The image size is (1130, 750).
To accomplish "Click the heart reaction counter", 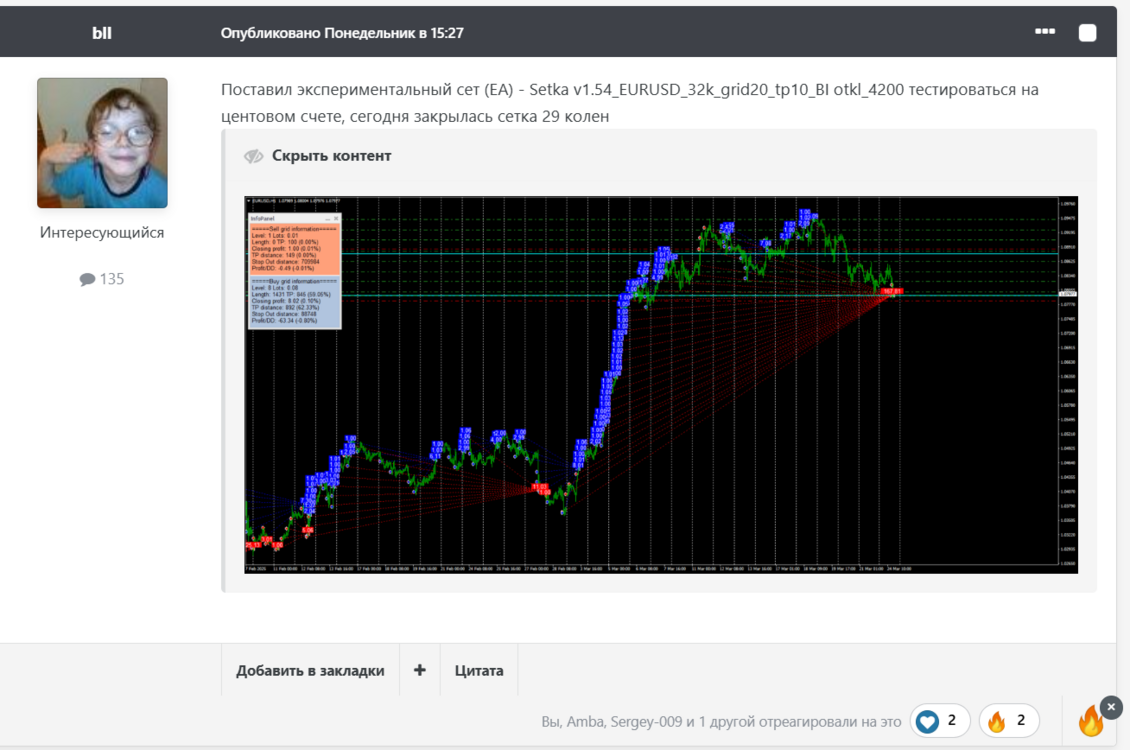I will coord(940,720).
